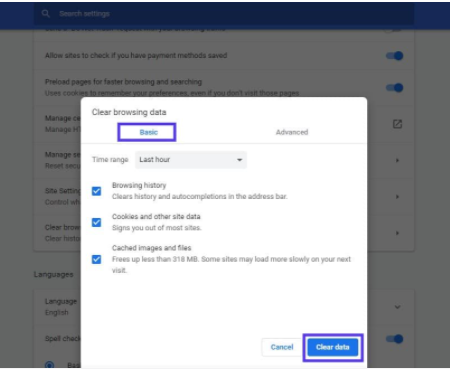Screen dimensions: 450x369
Task: Click 'Preload pages for faster browsing' text
Action: tap(123, 82)
